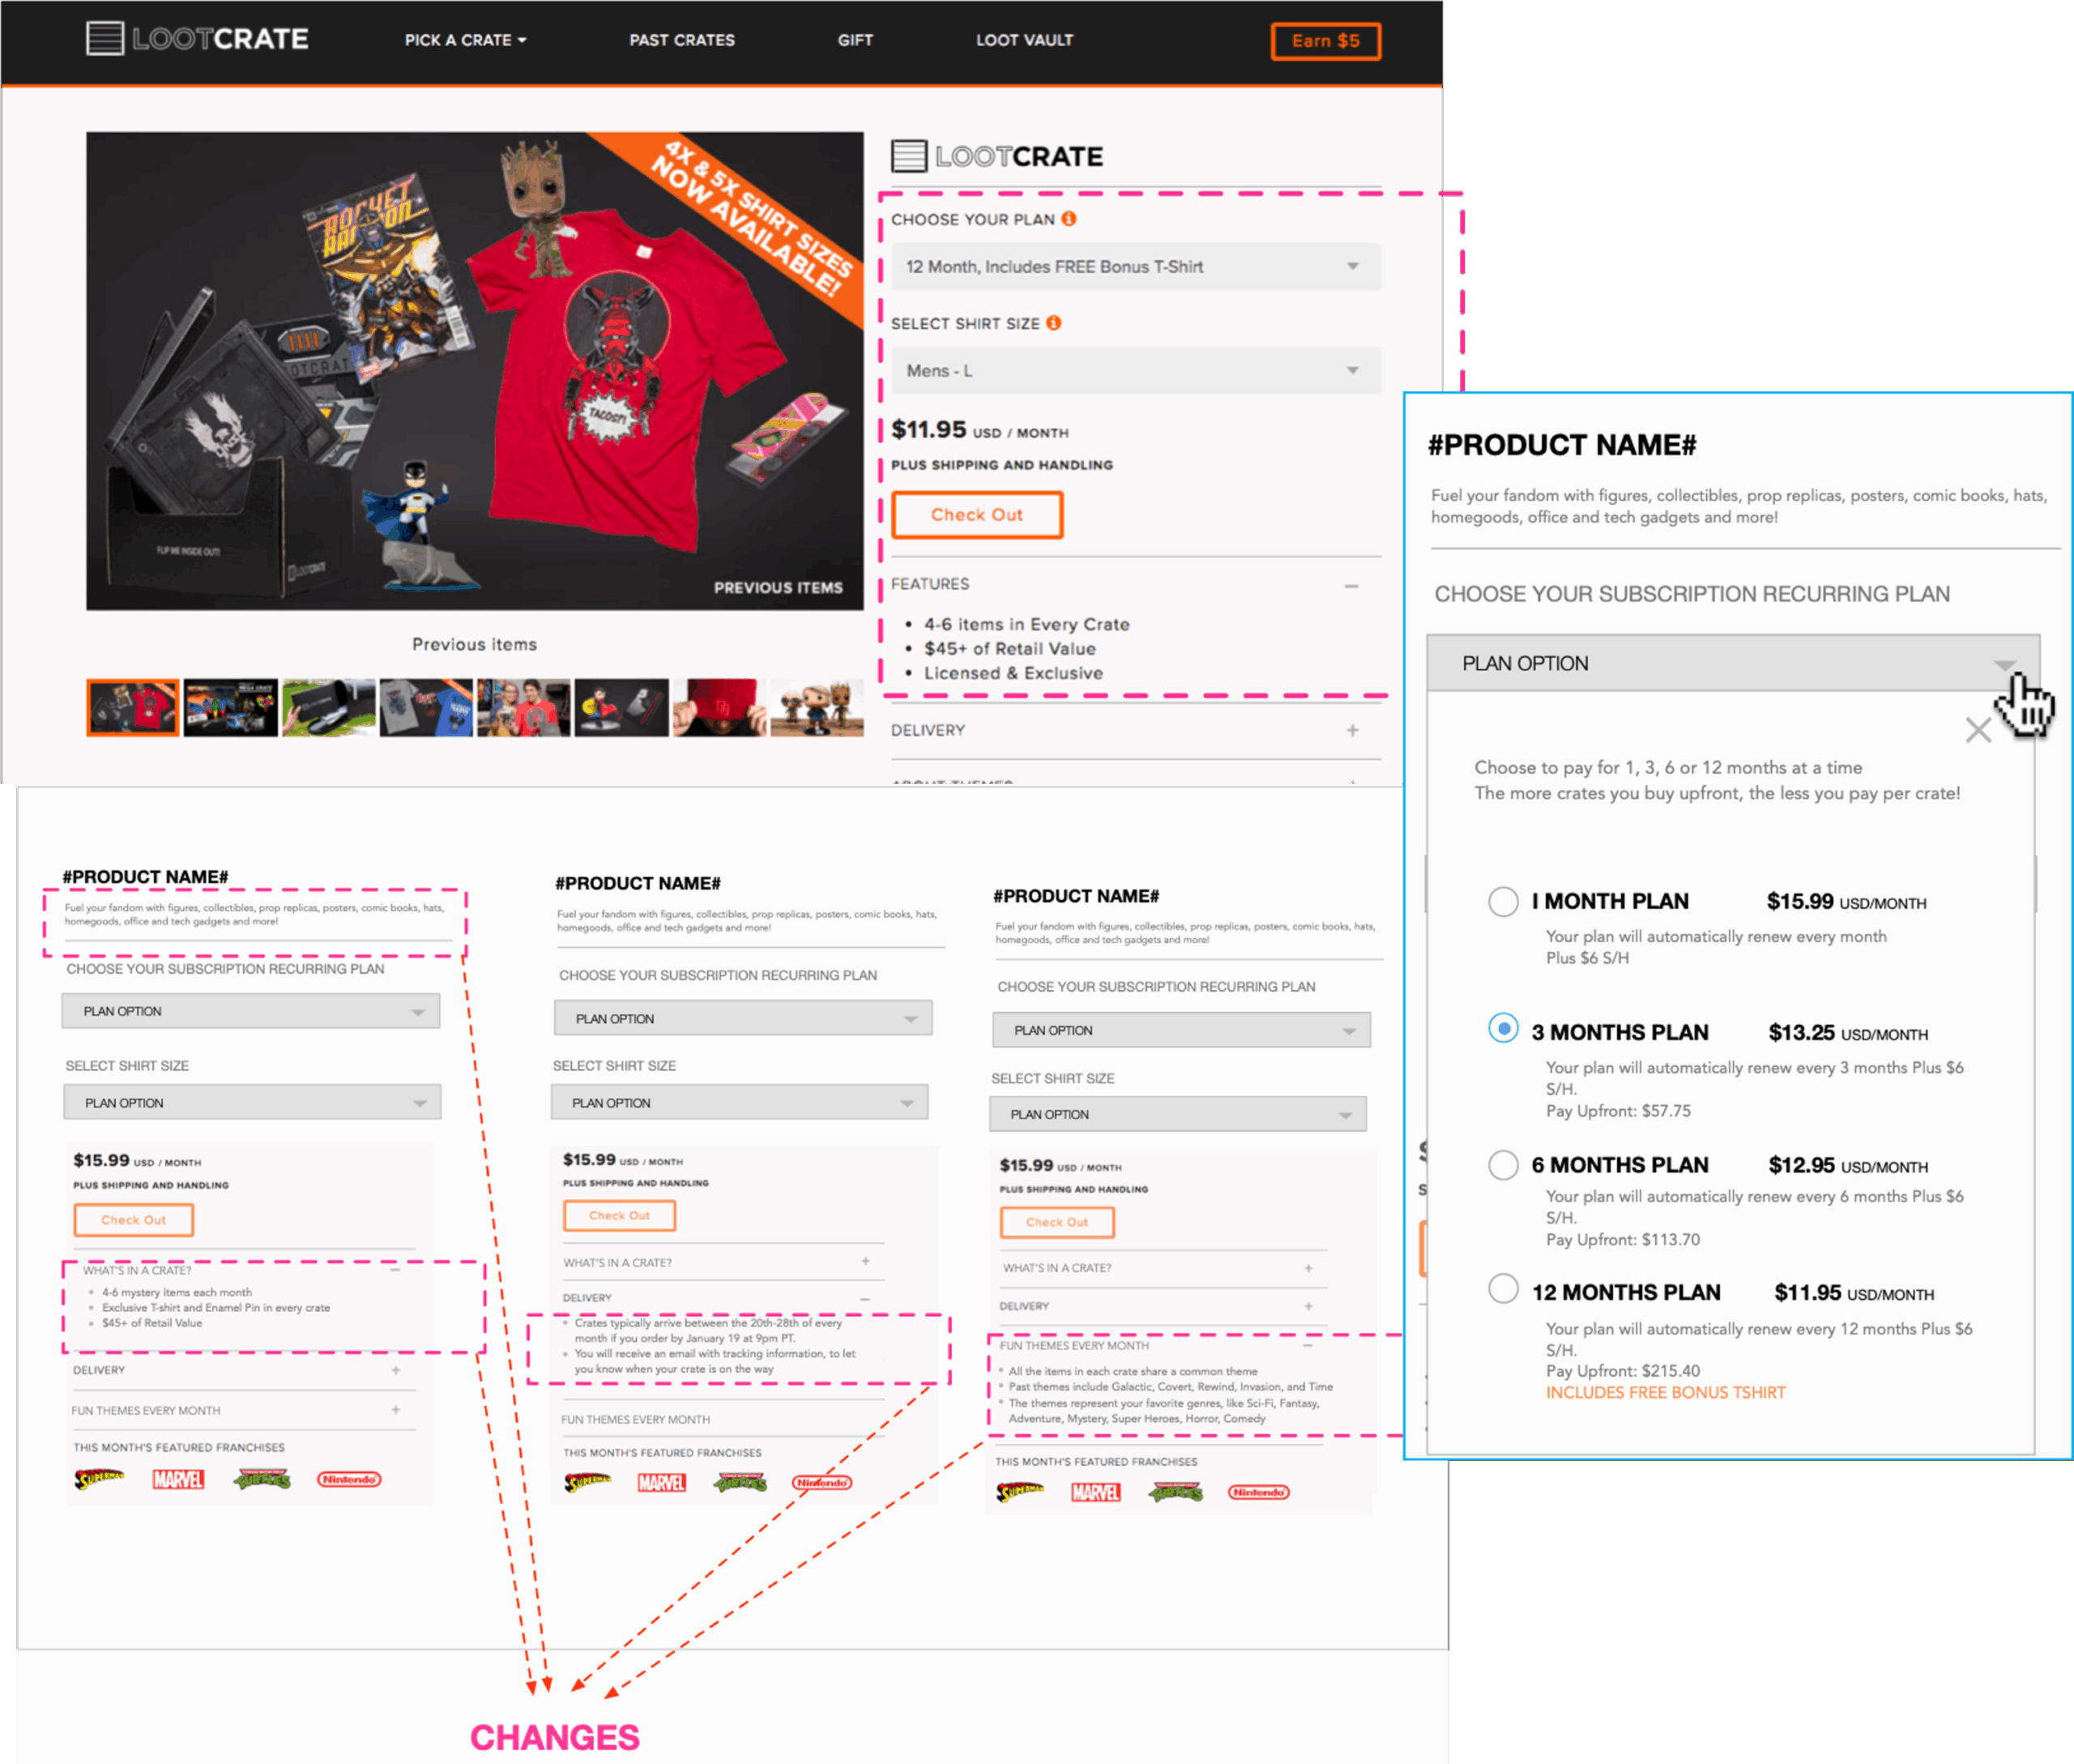Open the 12 Month plan dropdown
Image resolution: width=2074 pixels, height=1764 pixels.
[1135, 267]
